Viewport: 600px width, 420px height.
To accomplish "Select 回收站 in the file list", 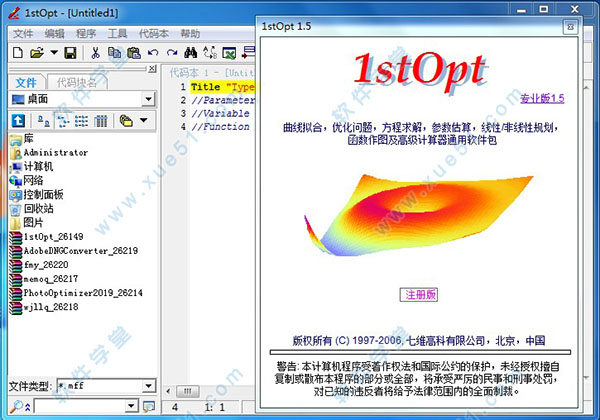I will (x=31, y=208).
